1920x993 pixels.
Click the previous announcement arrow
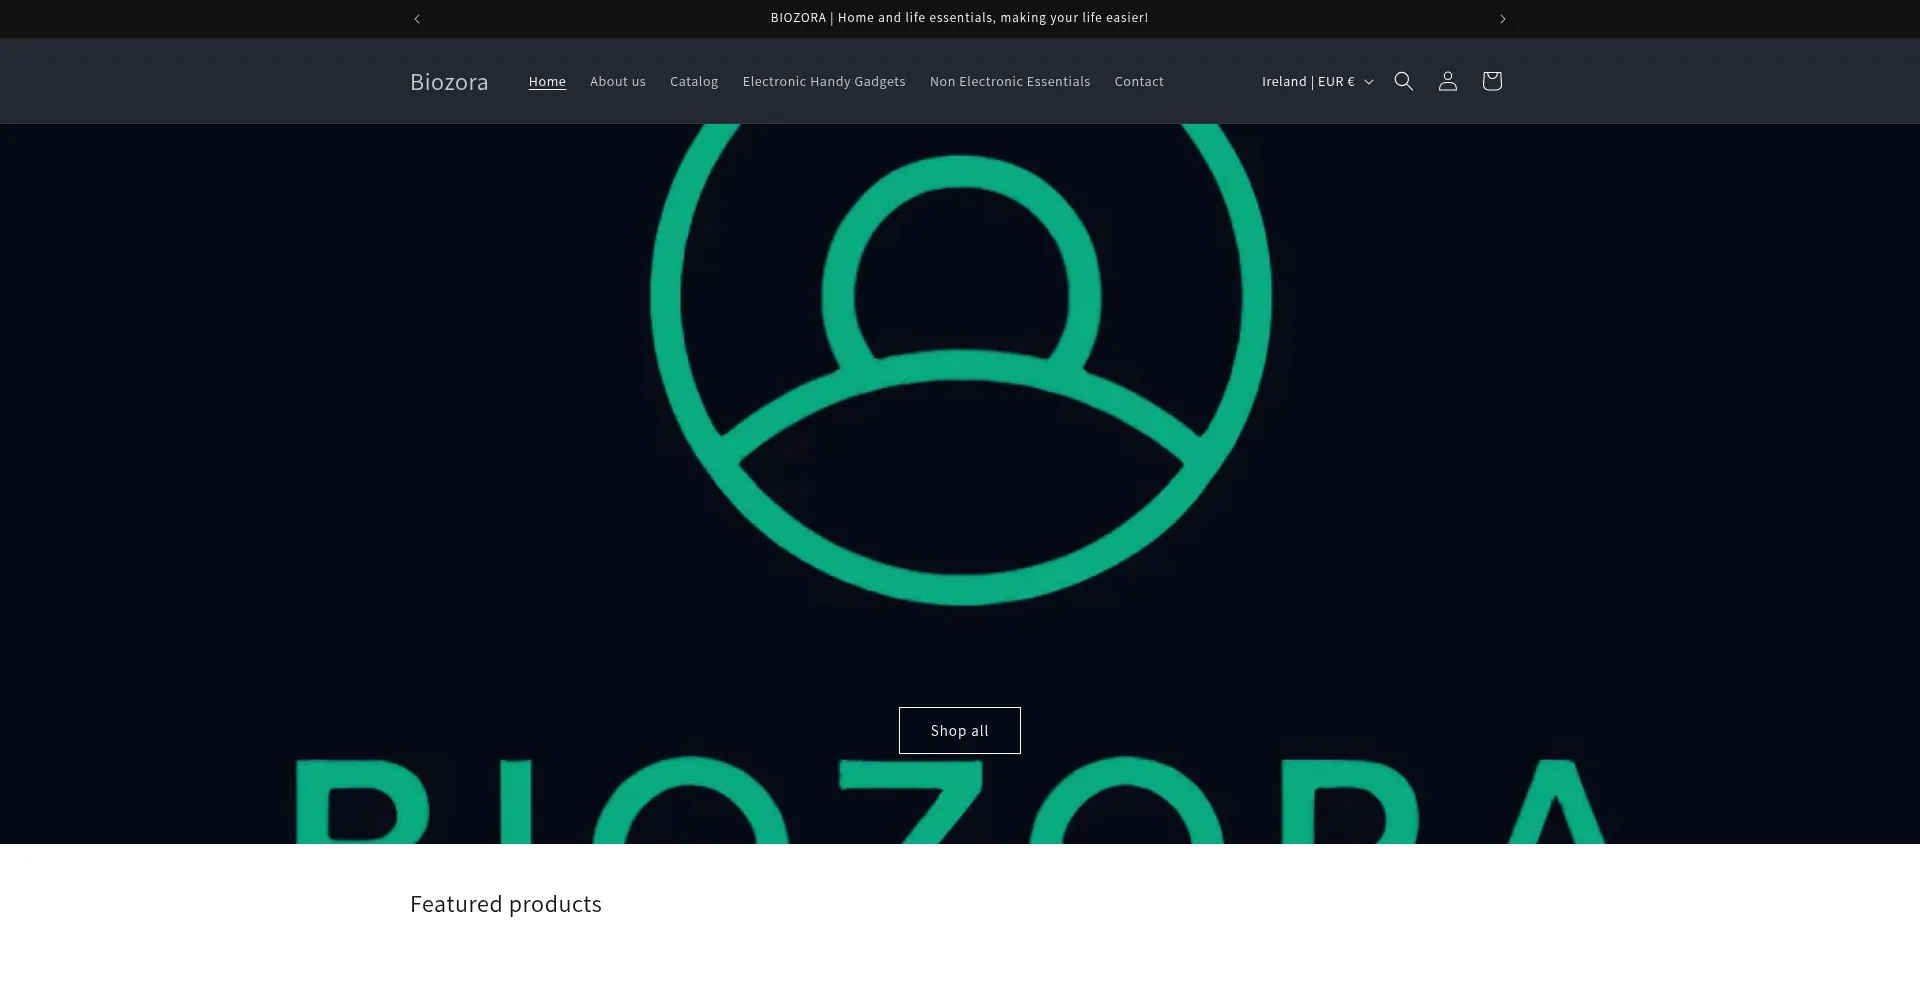[417, 19]
